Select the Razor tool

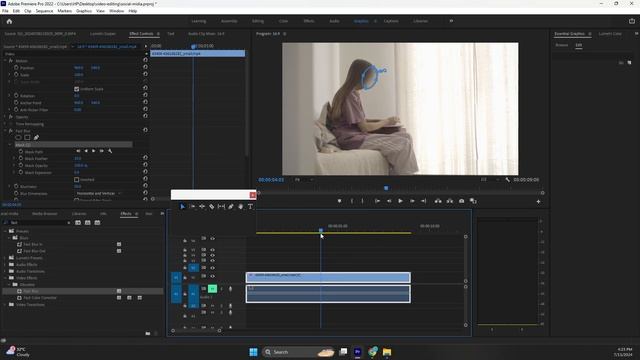[211, 207]
